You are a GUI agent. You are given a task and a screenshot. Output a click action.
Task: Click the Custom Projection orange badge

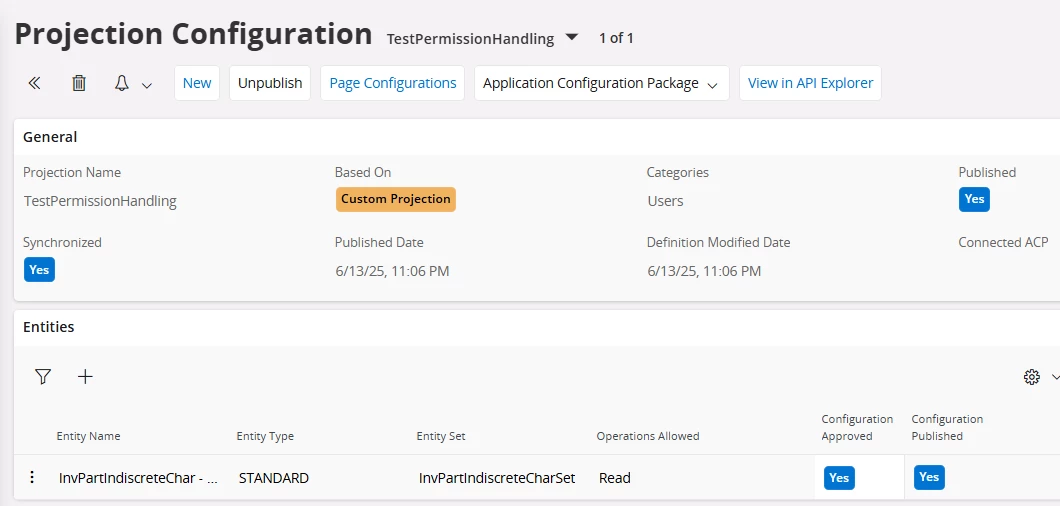(x=396, y=200)
